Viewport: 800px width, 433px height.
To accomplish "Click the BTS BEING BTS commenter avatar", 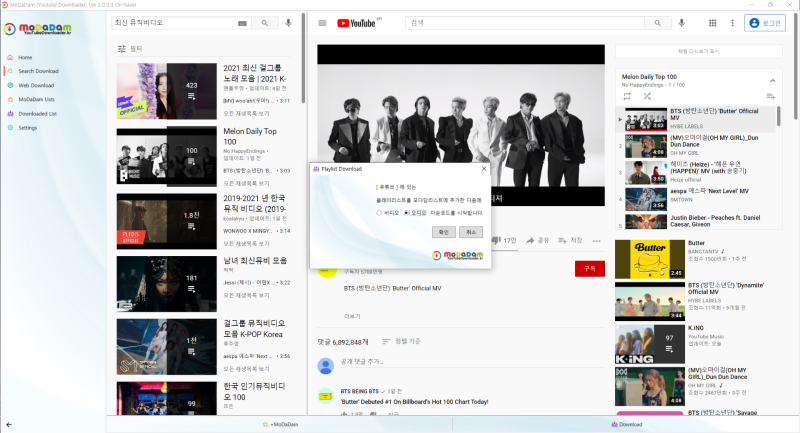I will (326, 395).
